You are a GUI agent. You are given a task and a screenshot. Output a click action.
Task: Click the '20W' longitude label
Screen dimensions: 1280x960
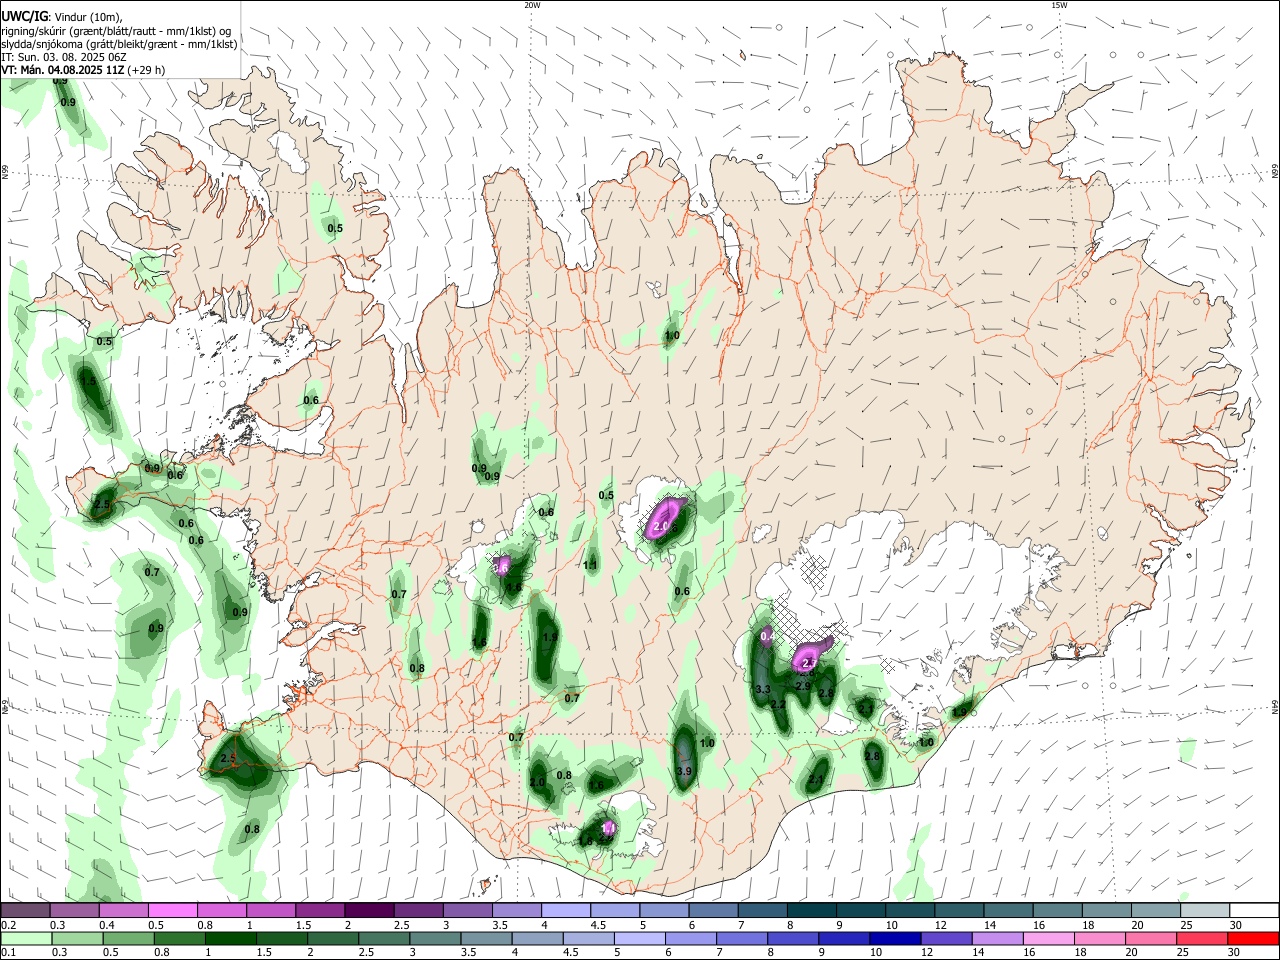point(532,5)
